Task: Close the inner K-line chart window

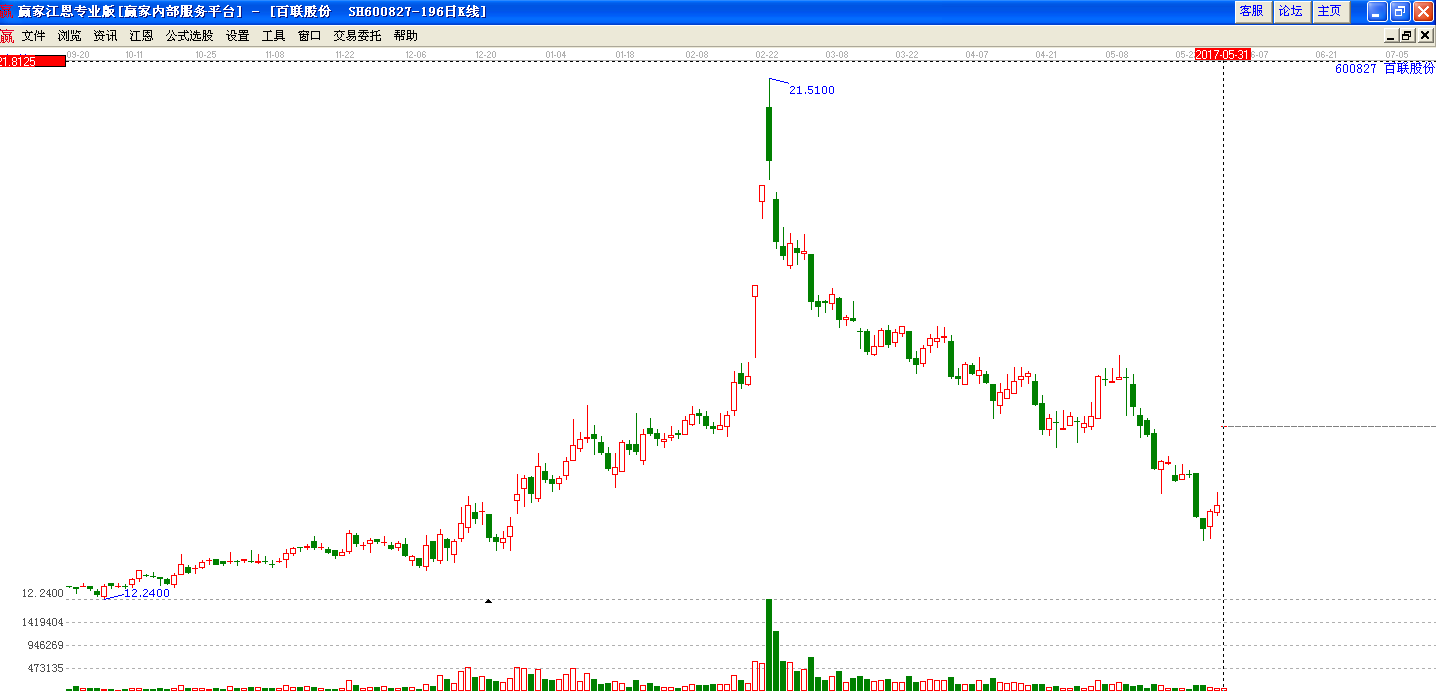Action: coord(1425,35)
